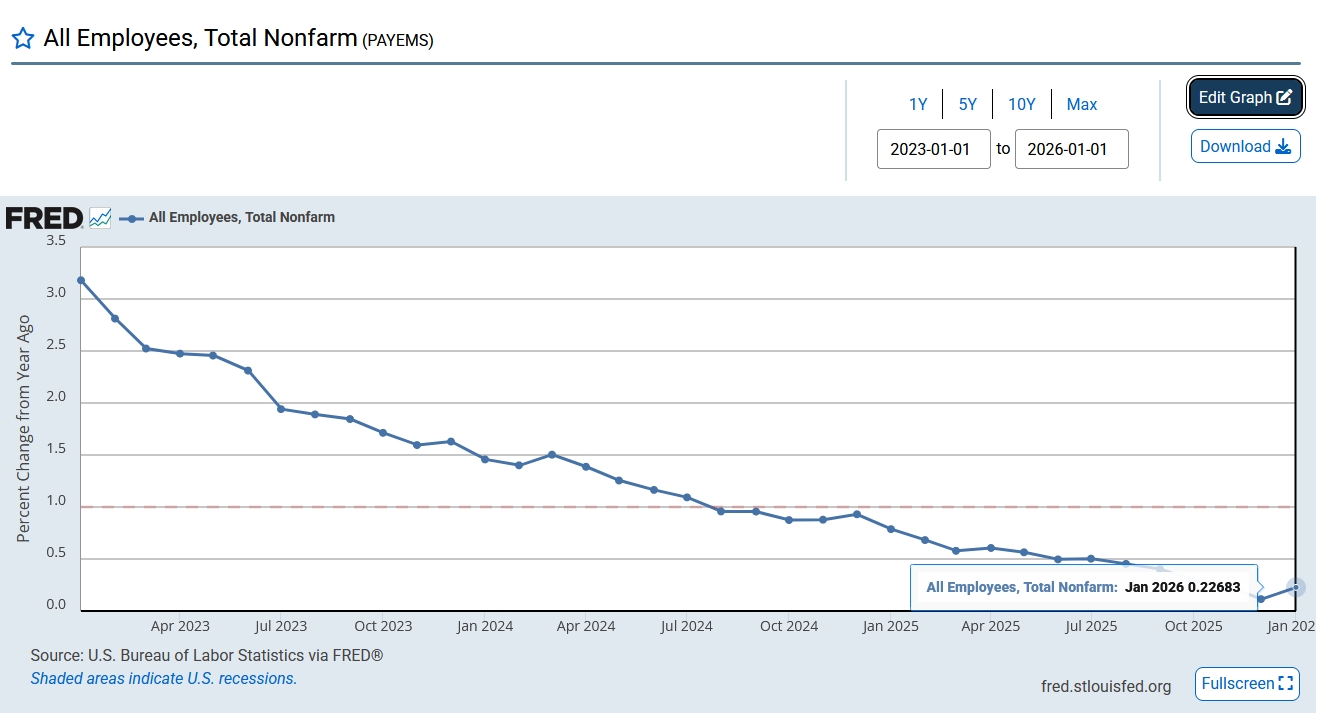Viewport: 1319px width, 718px height.
Task: Click the blue series marker in legend
Action: [x=131, y=218]
